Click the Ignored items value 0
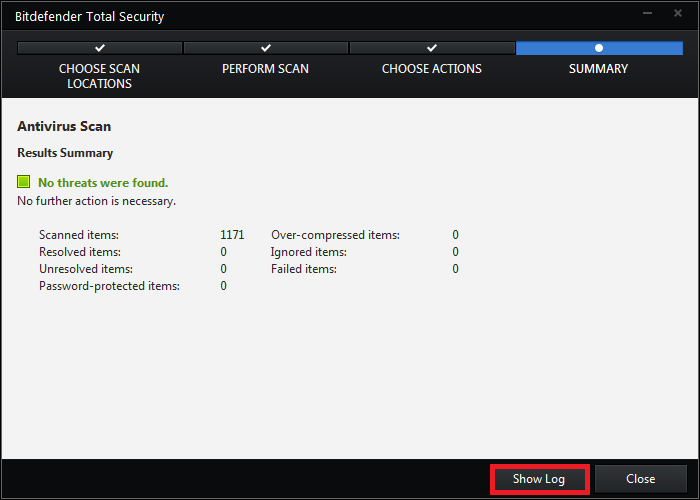700x500 pixels. pyautogui.click(x=455, y=252)
